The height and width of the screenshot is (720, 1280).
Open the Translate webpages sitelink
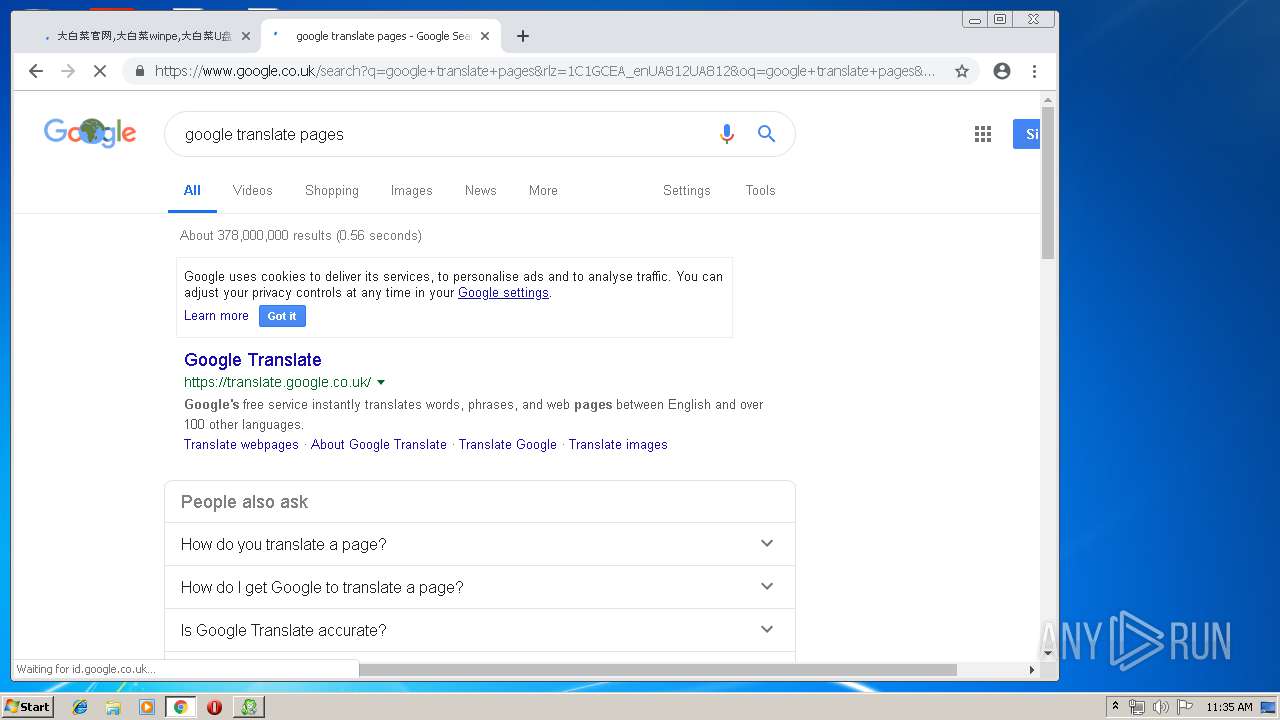coord(241,445)
